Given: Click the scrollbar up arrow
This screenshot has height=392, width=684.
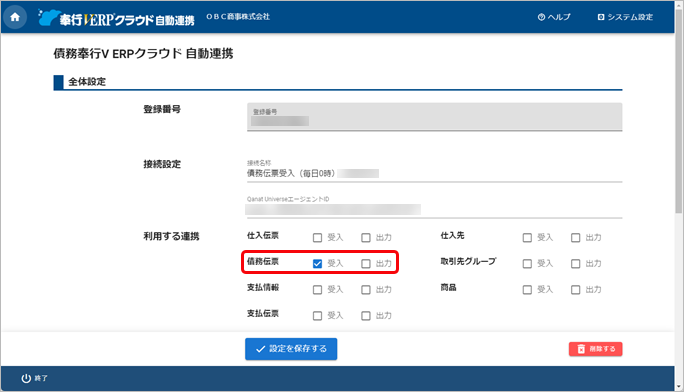Looking at the screenshot, I should [679, 4].
